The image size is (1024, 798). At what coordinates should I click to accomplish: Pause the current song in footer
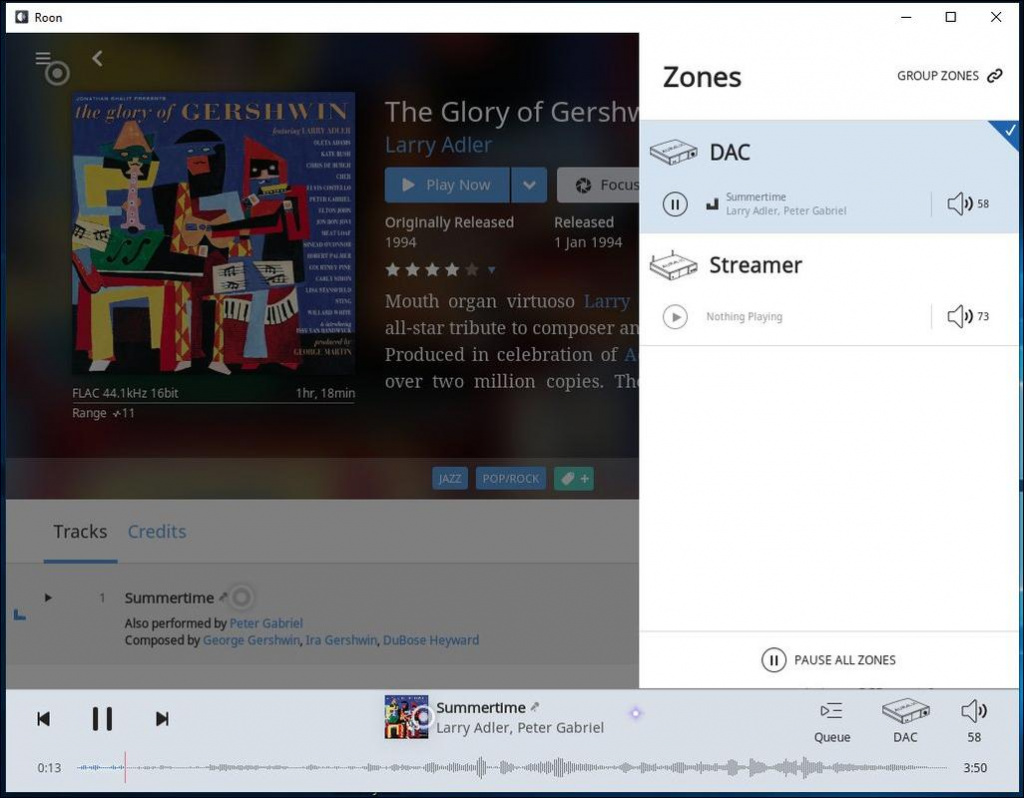tap(102, 719)
